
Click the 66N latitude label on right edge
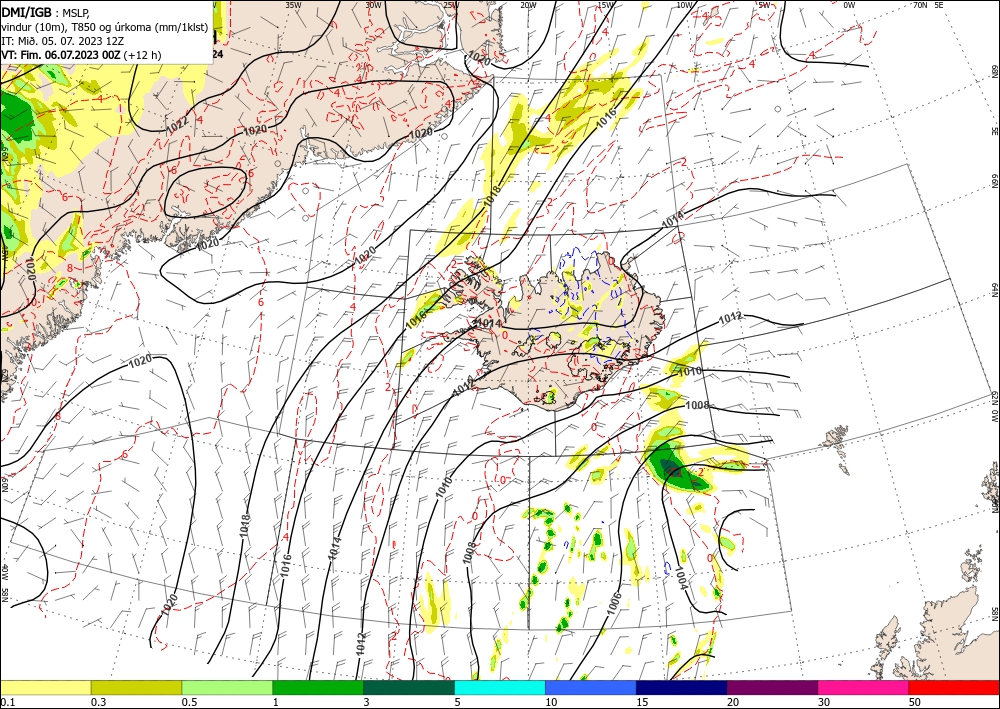pyautogui.click(x=994, y=183)
